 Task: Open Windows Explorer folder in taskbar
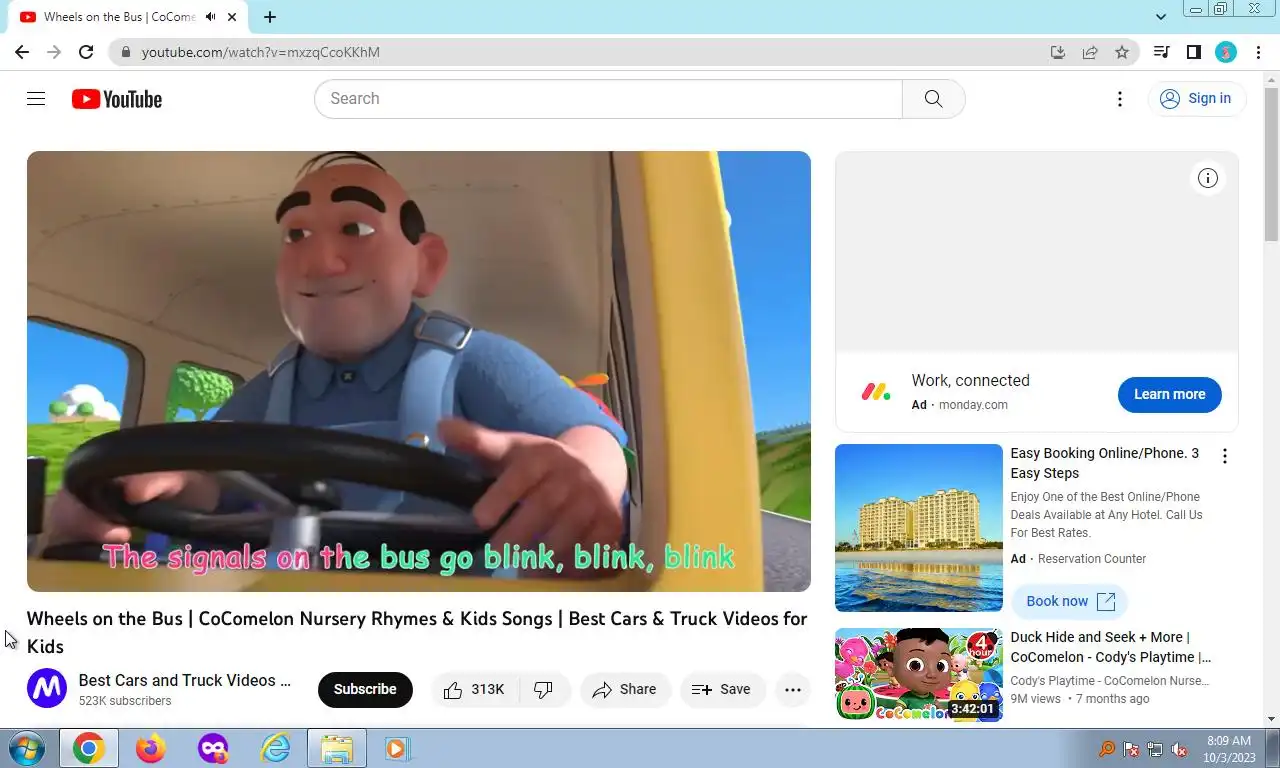point(337,748)
